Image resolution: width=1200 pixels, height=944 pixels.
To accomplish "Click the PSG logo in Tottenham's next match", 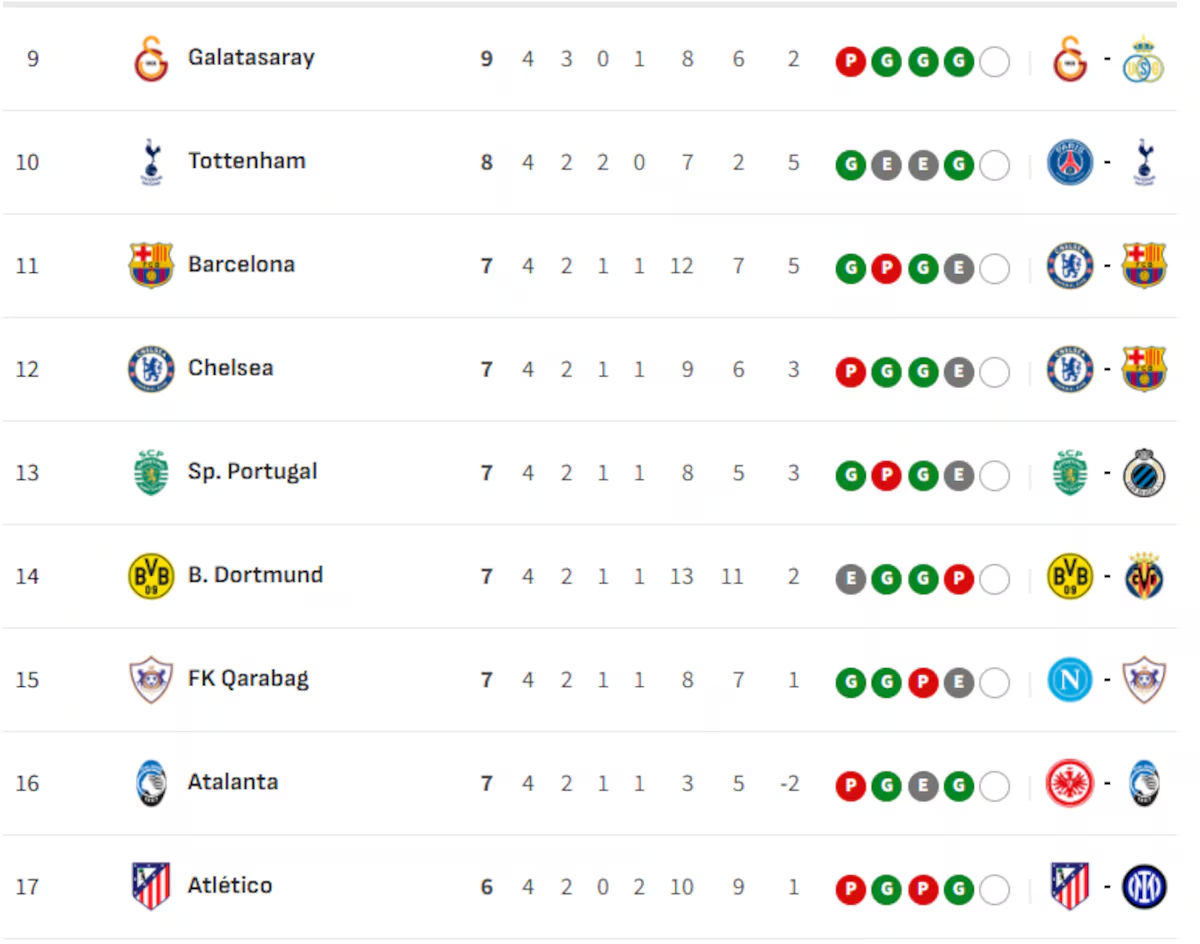I will click(x=1070, y=162).
